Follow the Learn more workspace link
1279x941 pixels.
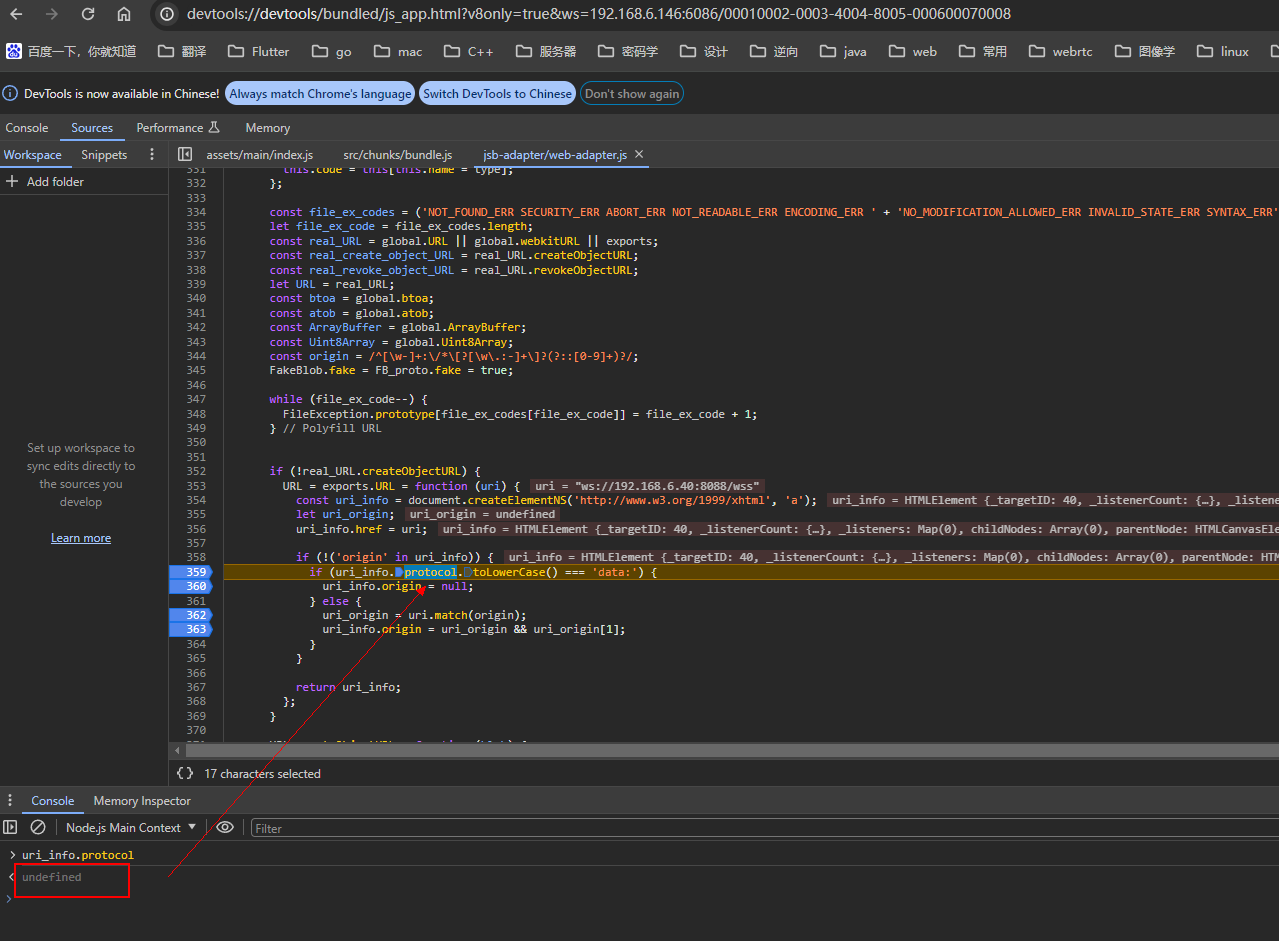(x=81, y=538)
